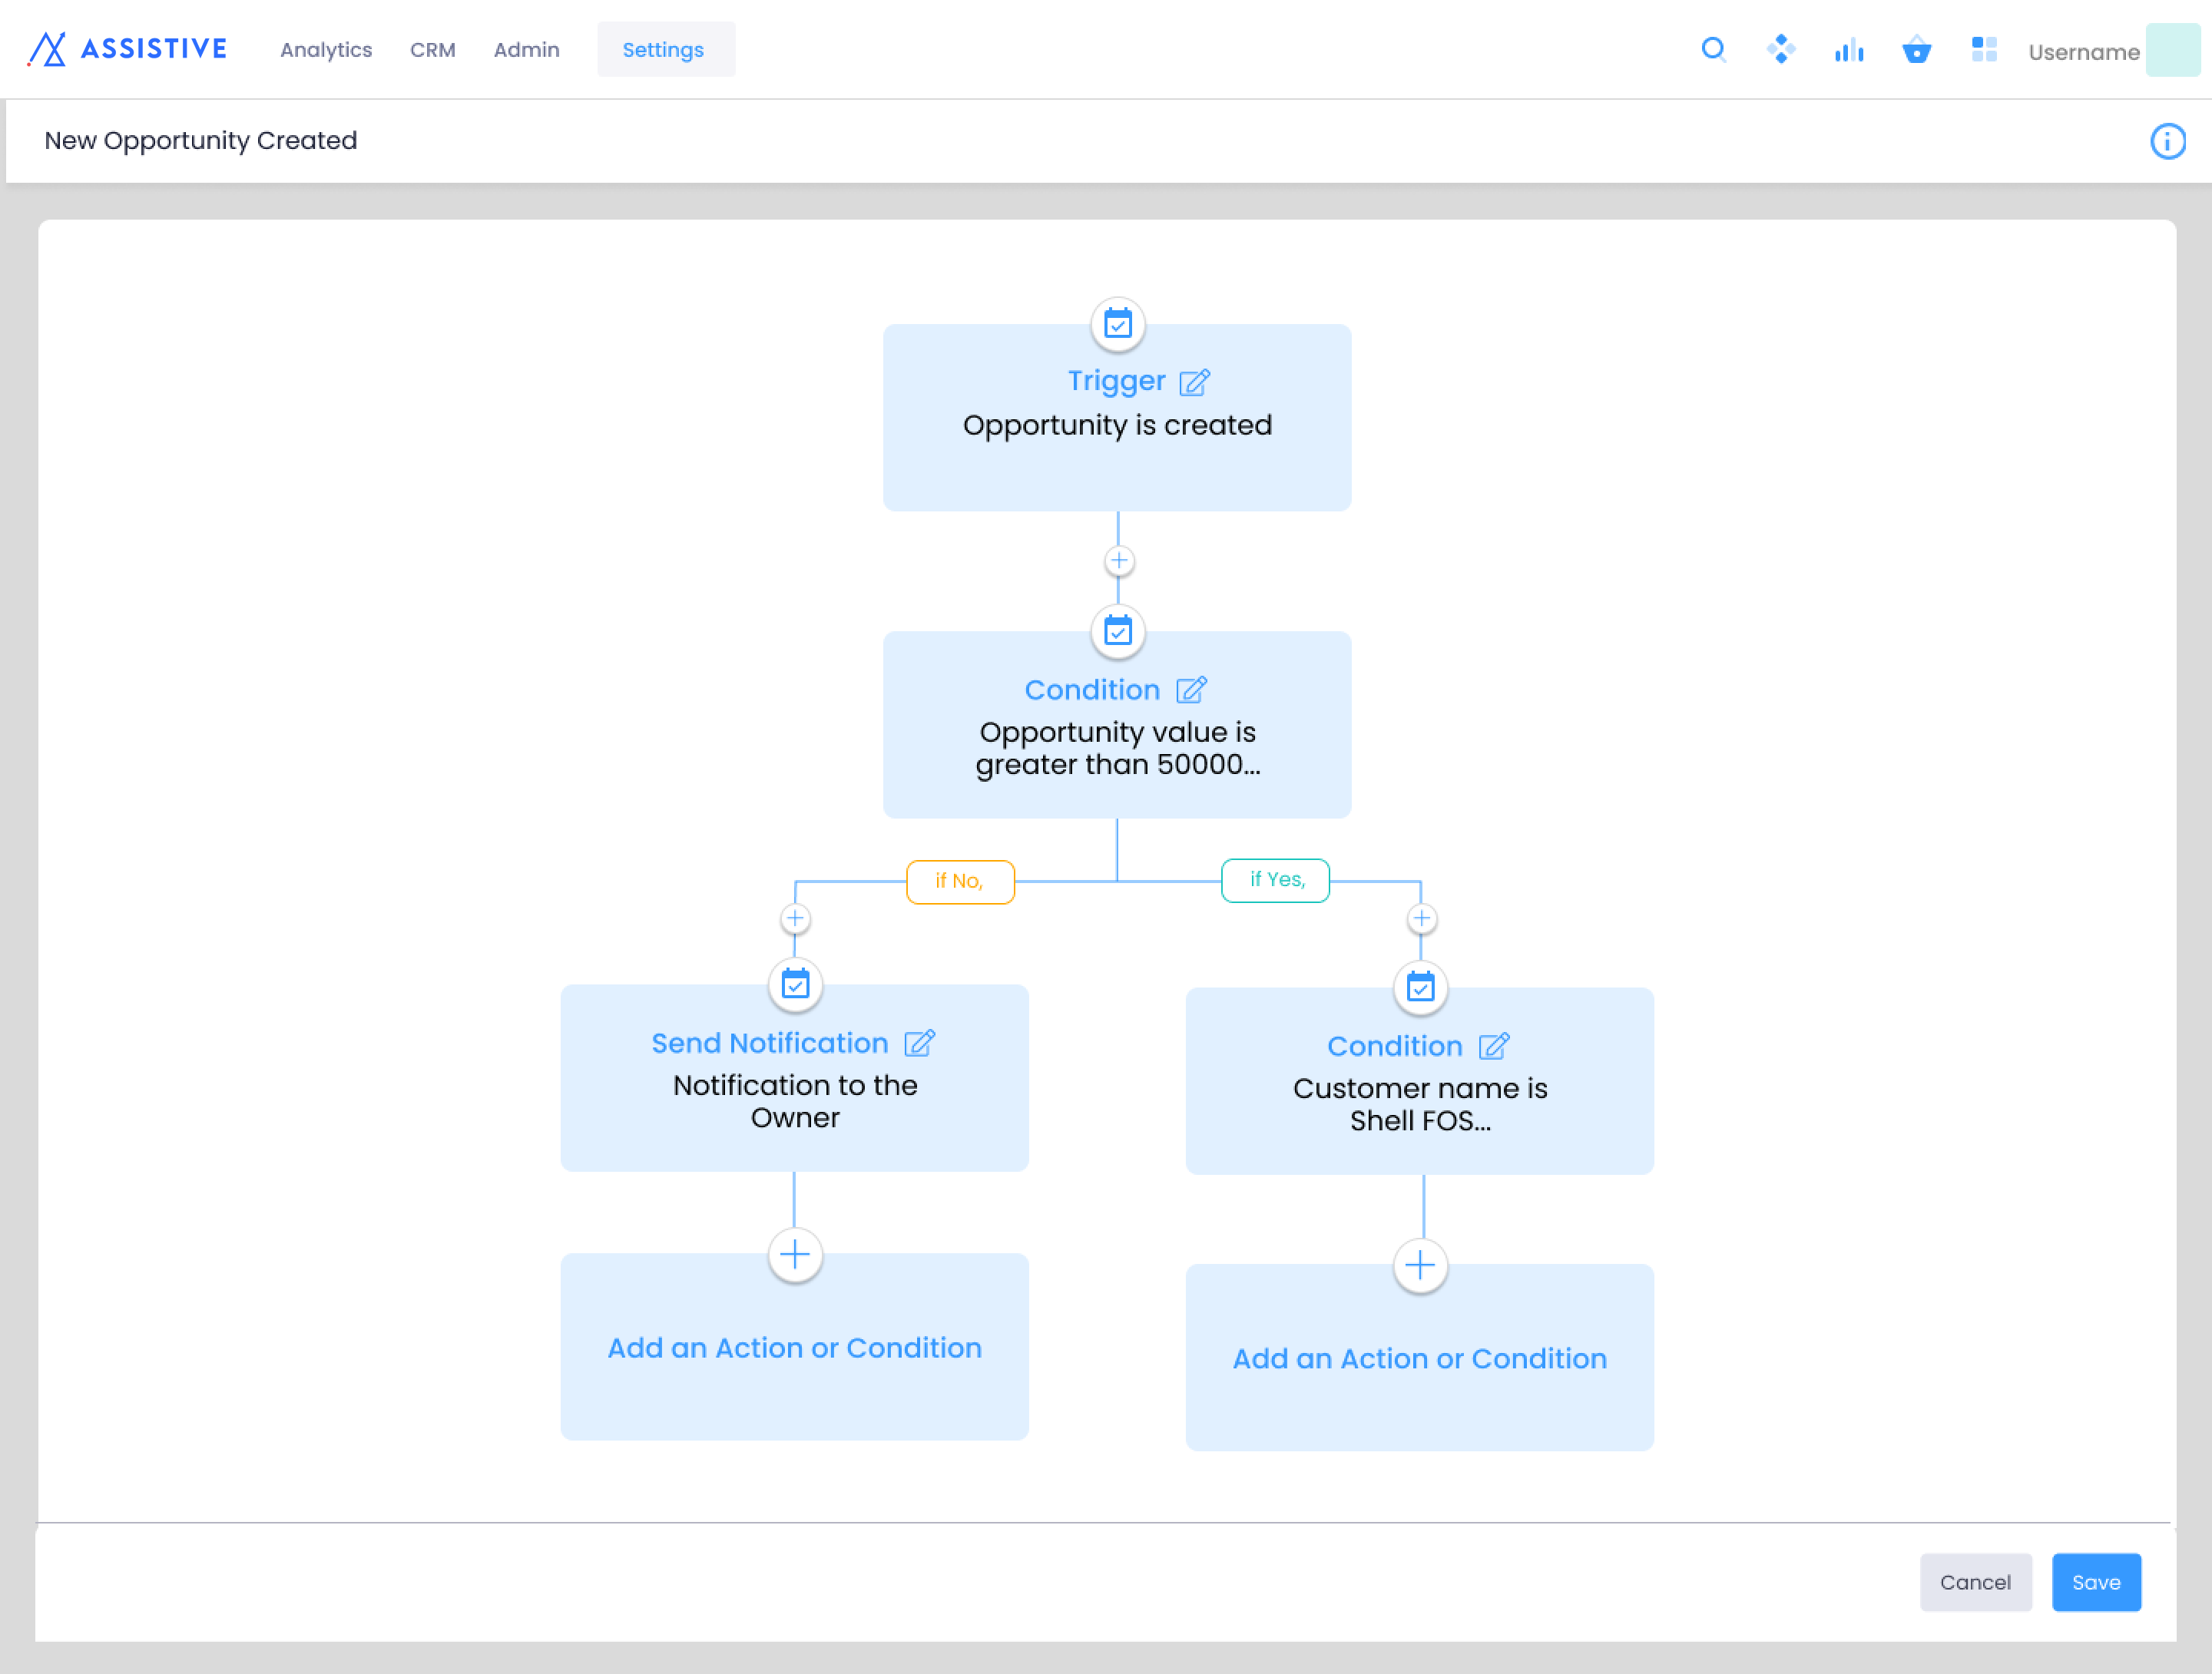Open the Analytics menu
Image resolution: width=2212 pixels, height=1674 pixels.
(326, 50)
